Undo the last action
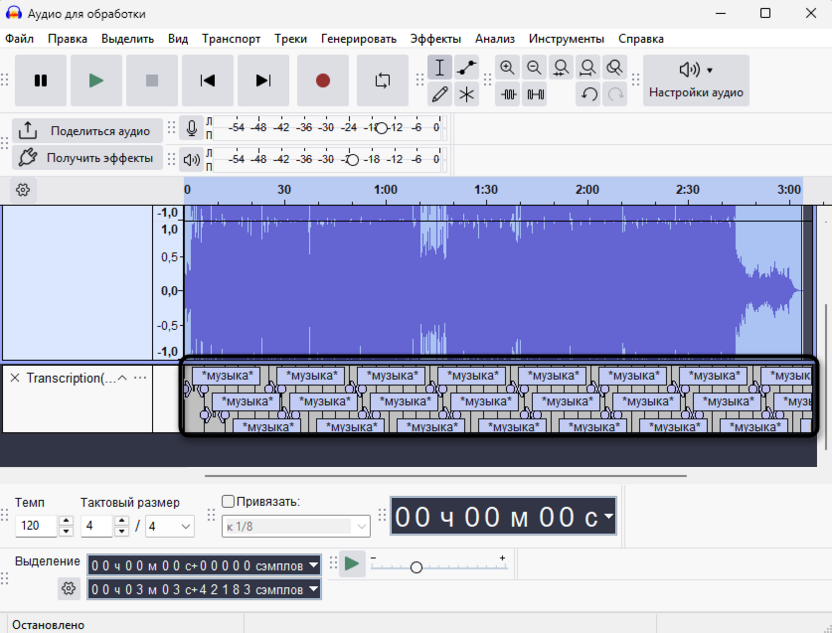The width and height of the screenshot is (832, 633). tap(588, 94)
